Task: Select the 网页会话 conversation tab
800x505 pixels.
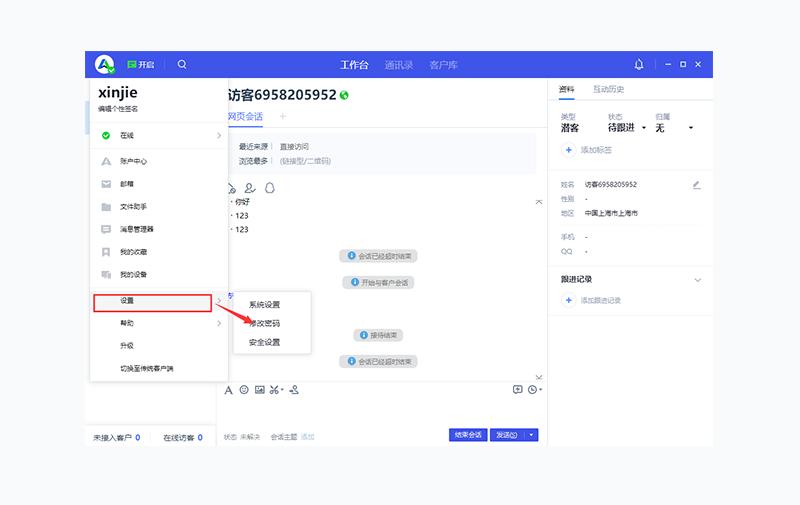Action: (x=245, y=116)
